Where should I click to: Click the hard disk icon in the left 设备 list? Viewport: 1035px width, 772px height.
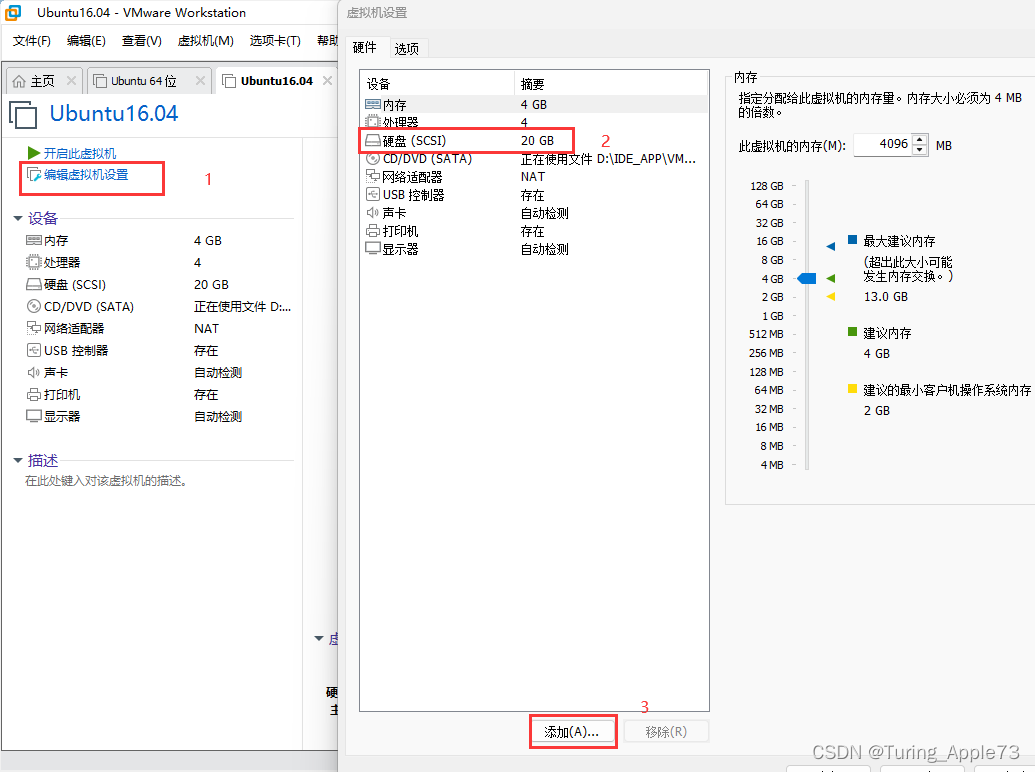pyautogui.click(x=34, y=284)
